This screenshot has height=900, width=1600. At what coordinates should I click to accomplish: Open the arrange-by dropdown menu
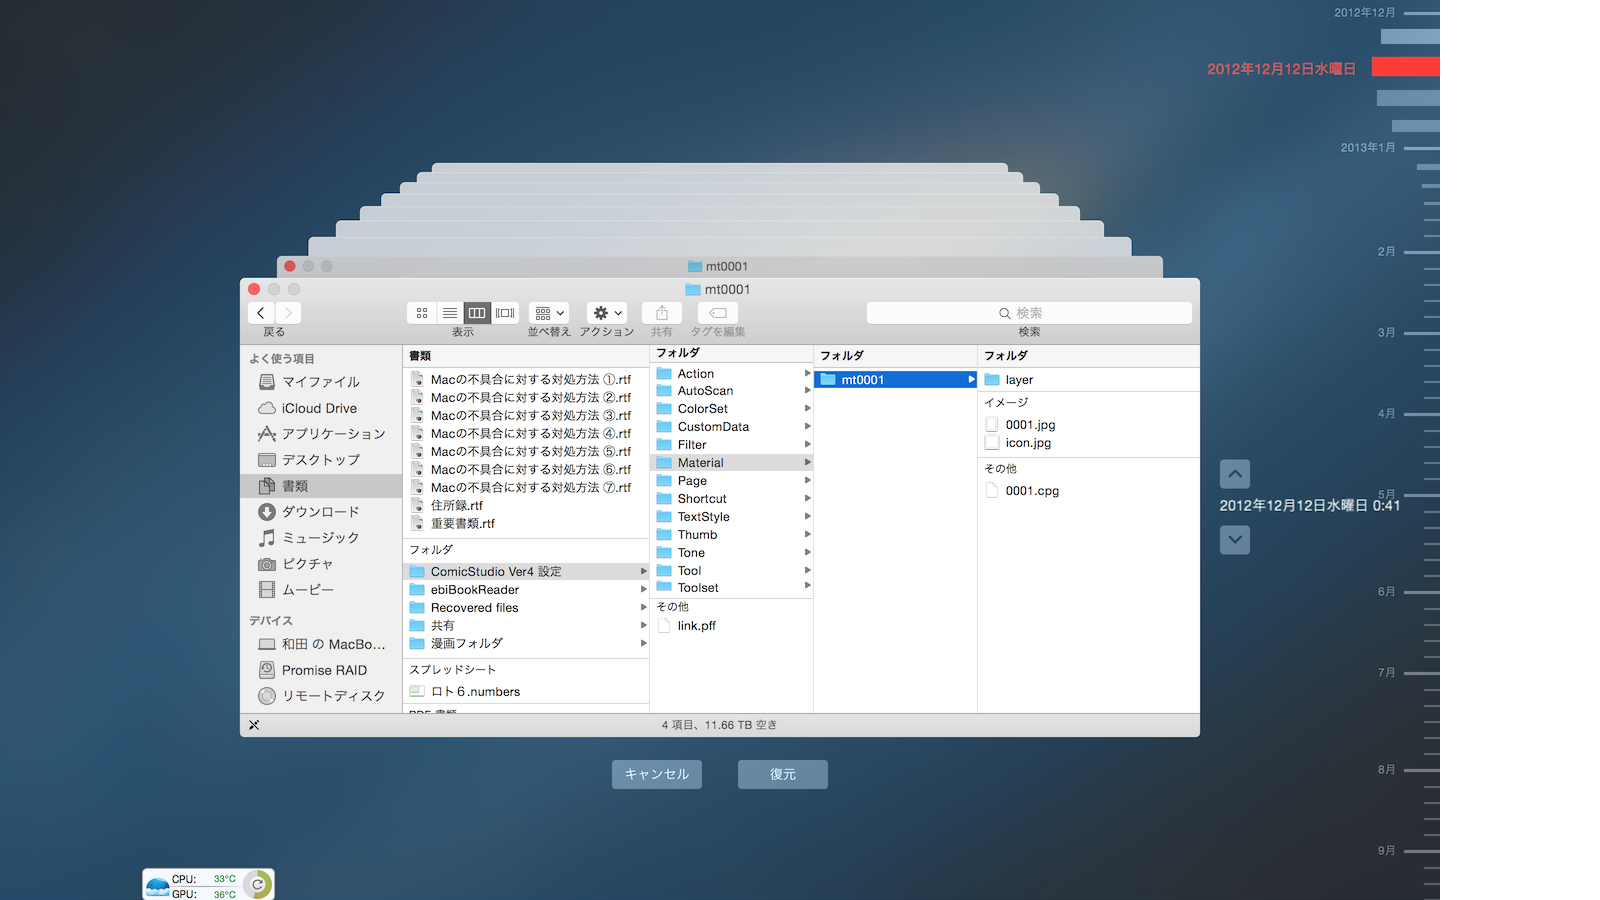(549, 313)
